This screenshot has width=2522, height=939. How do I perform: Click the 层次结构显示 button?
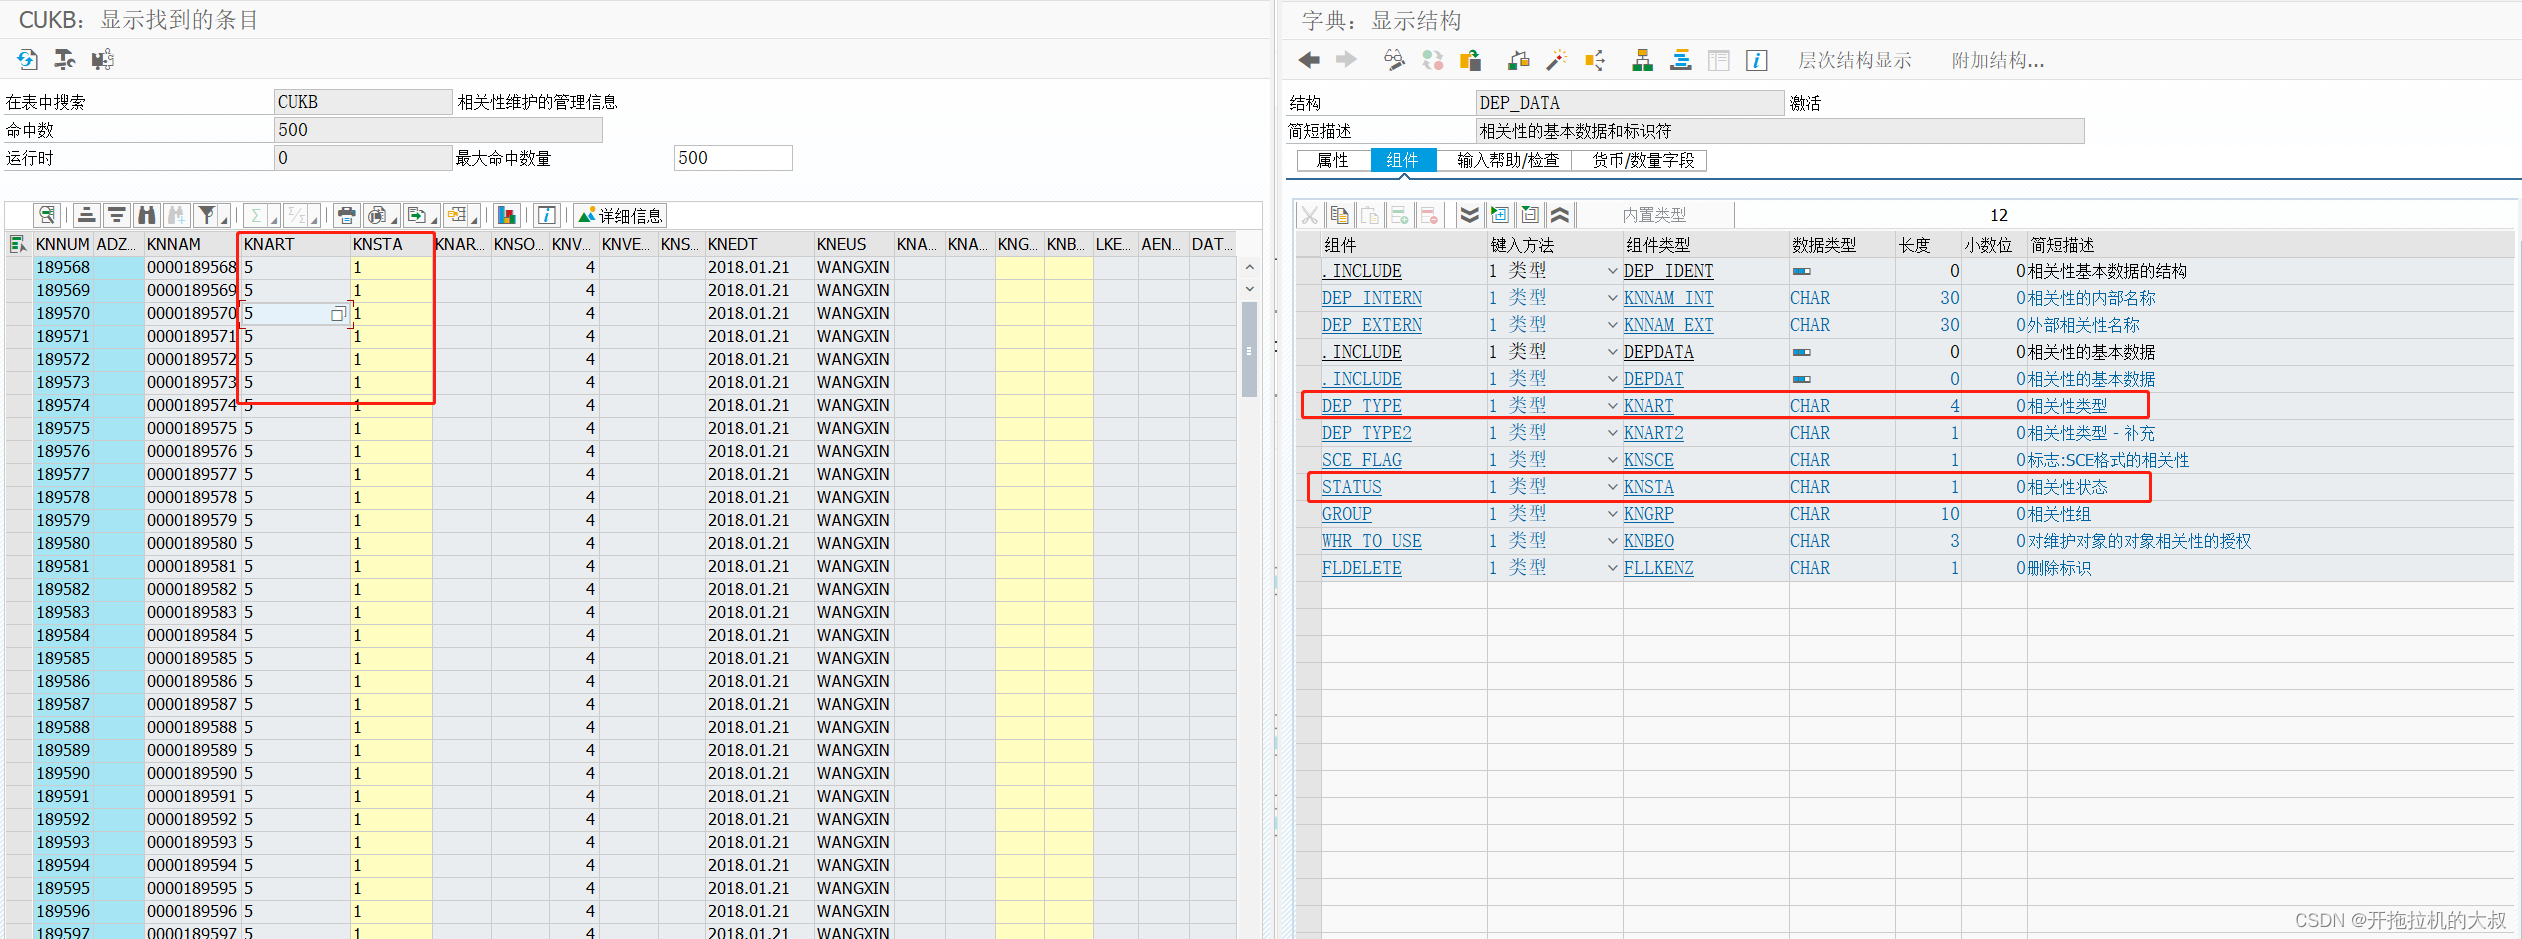[x=1854, y=60]
